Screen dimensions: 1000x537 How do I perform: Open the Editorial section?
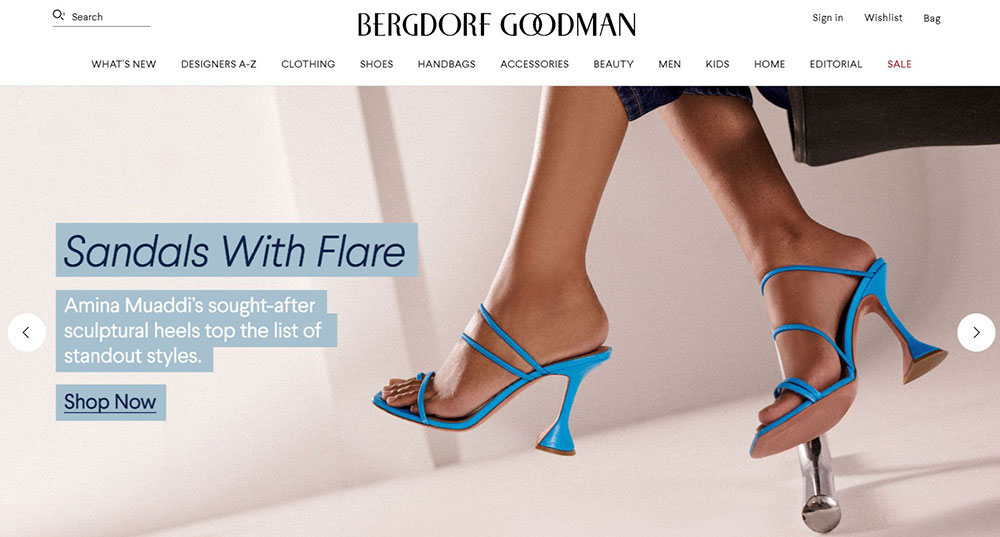(835, 64)
